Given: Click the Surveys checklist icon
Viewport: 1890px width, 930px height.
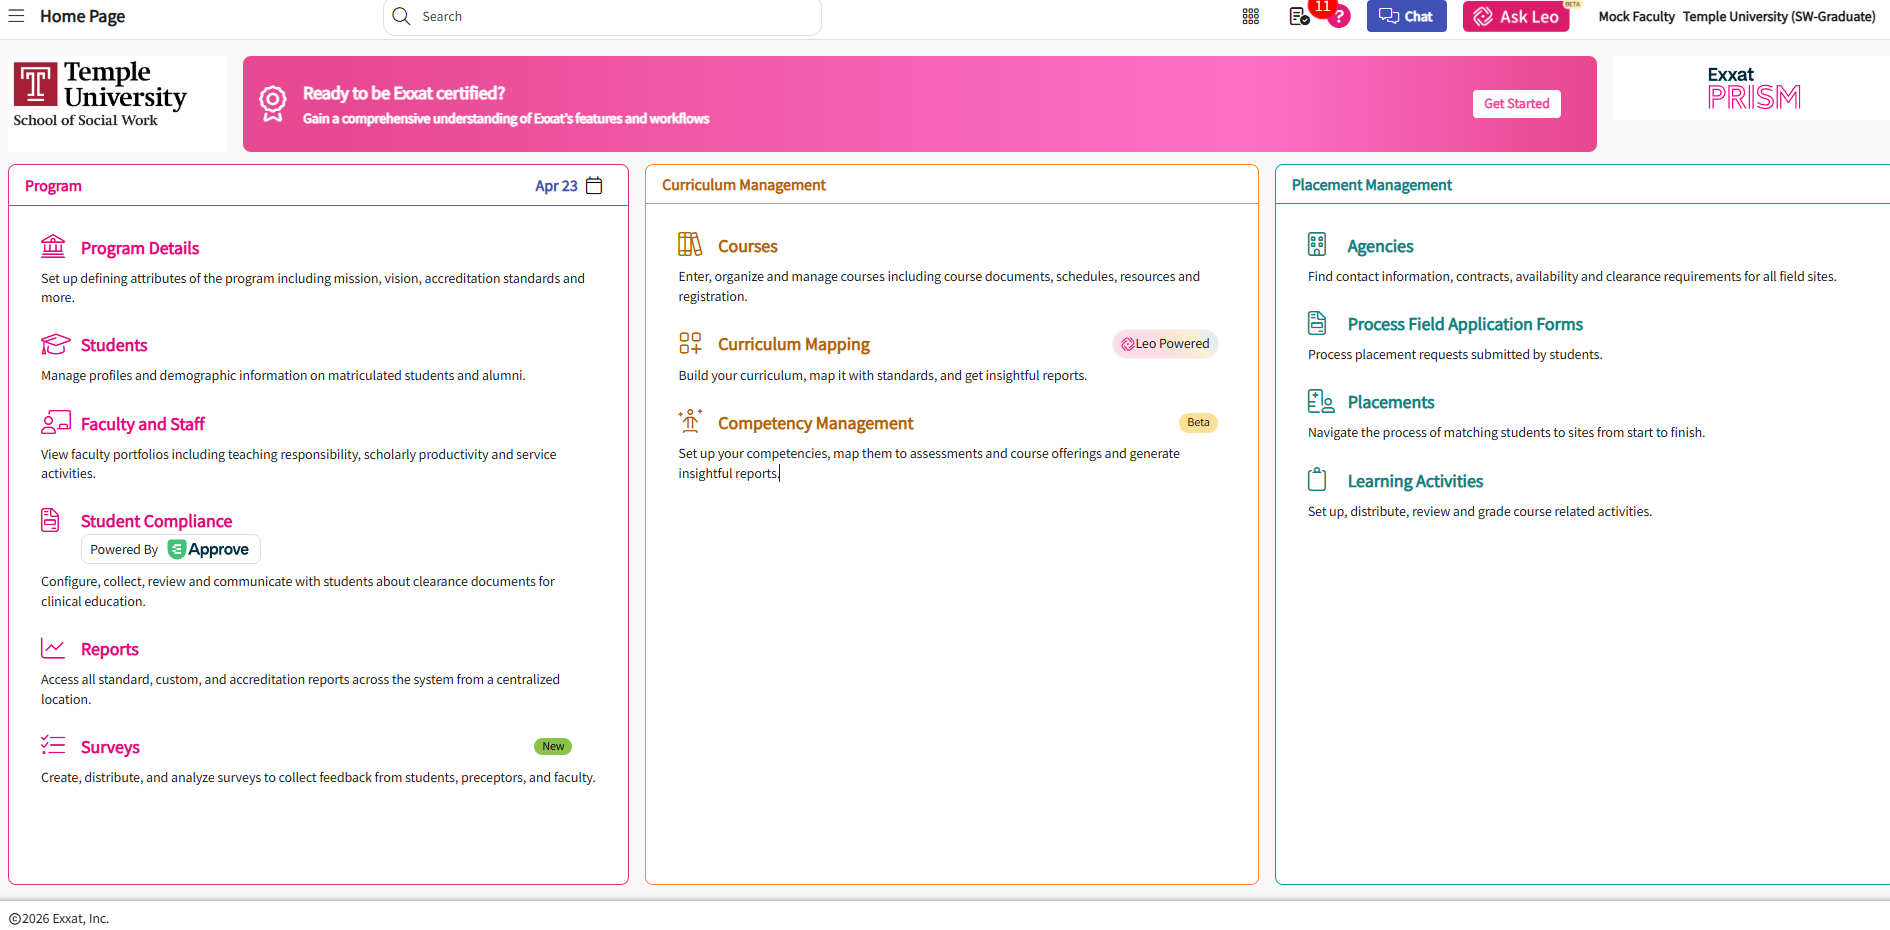Looking at the screenshot, I should pos(53,745).
